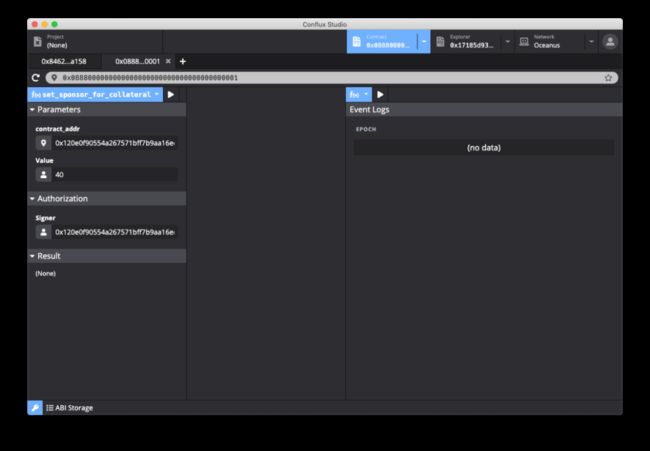Screen dimensions: 650x451
Task: Edit the contract_addr input field
Action: point(115,143)
